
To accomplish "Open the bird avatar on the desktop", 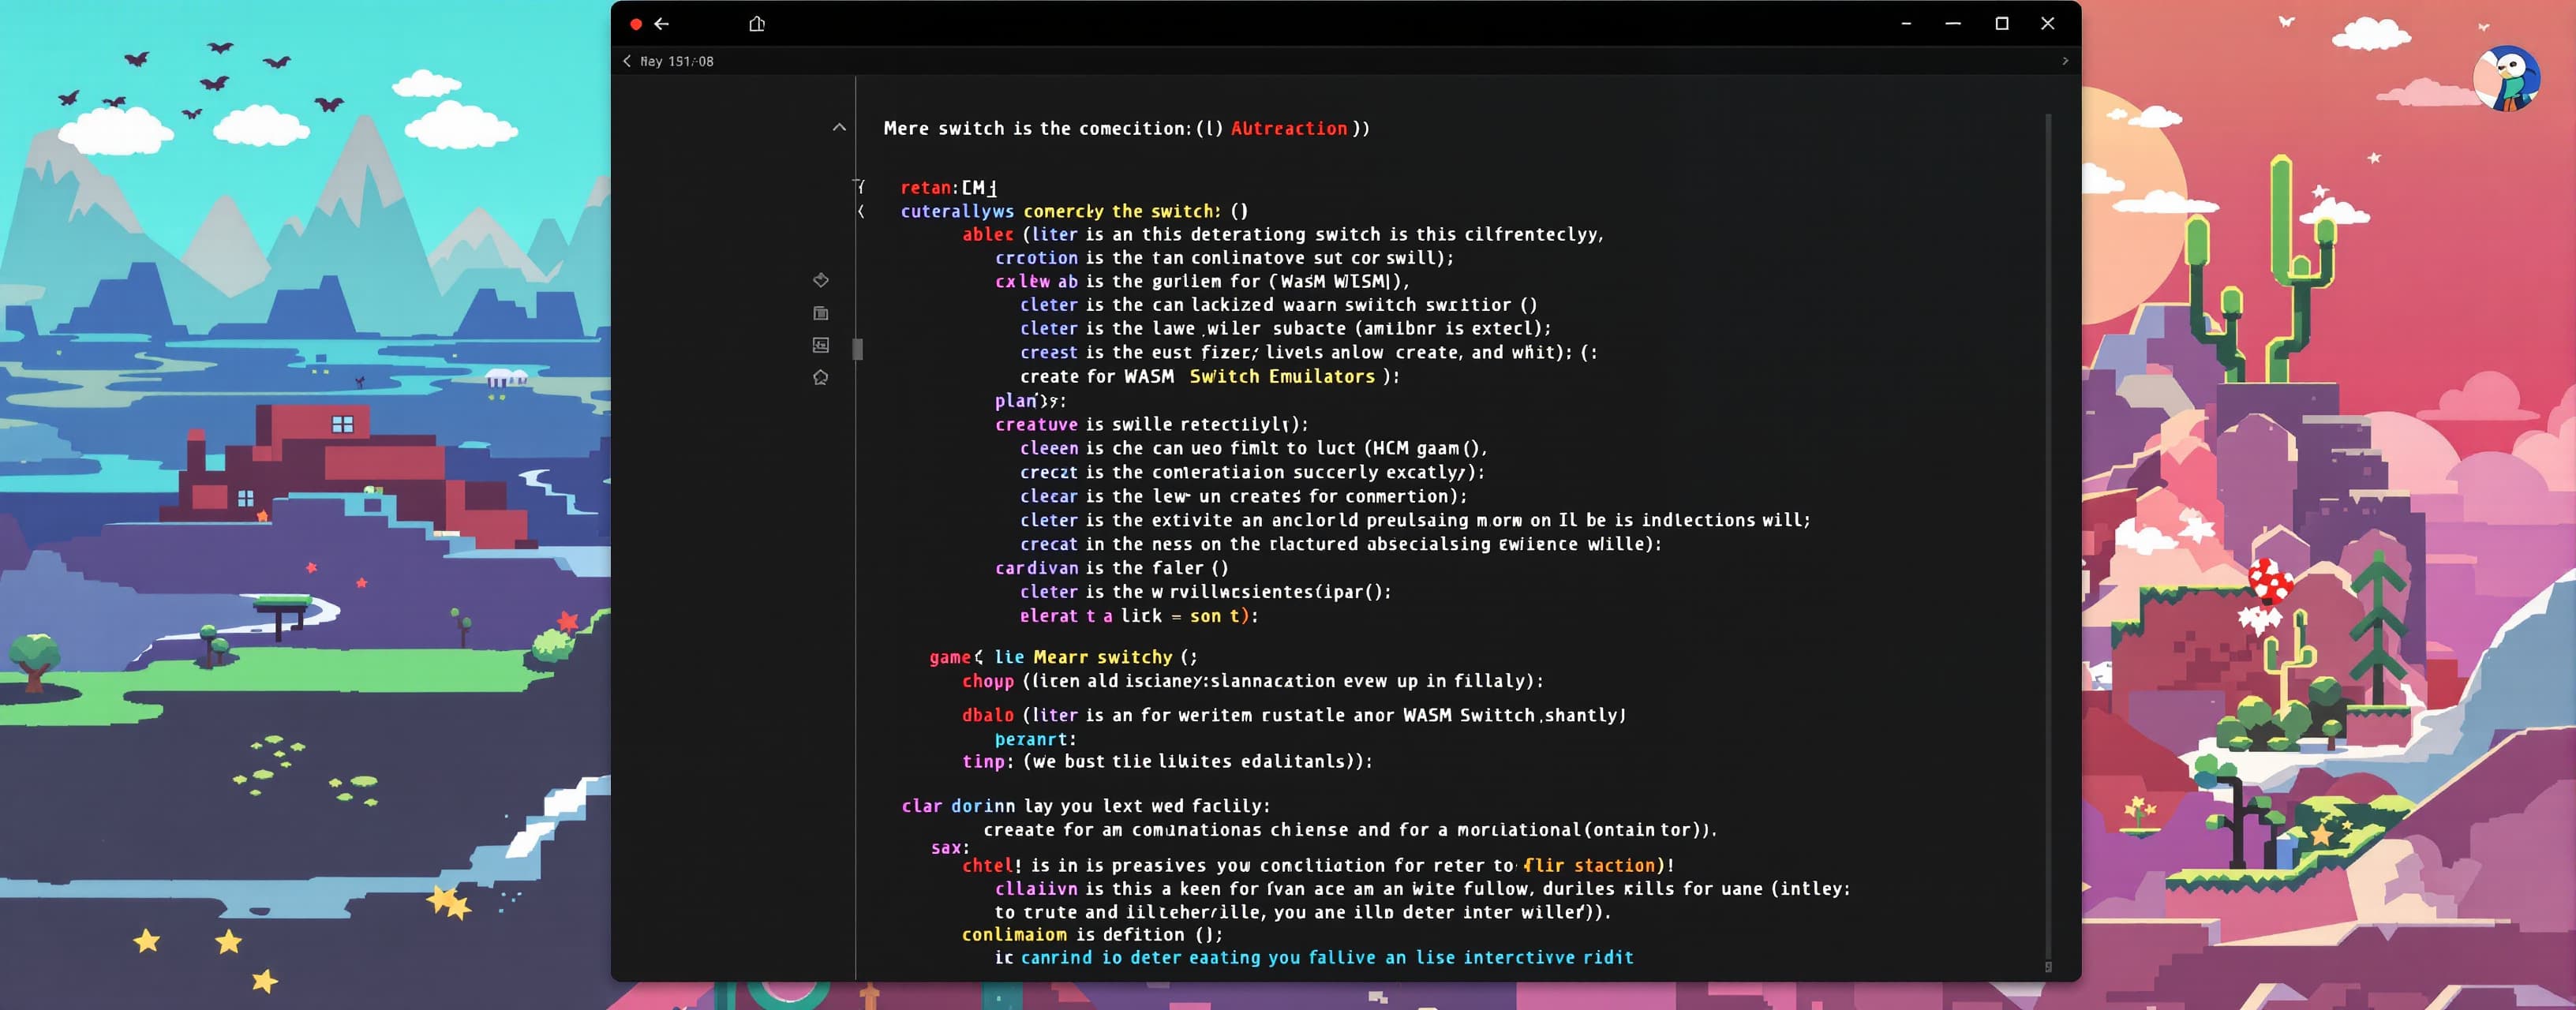I will coord(2506,78).
